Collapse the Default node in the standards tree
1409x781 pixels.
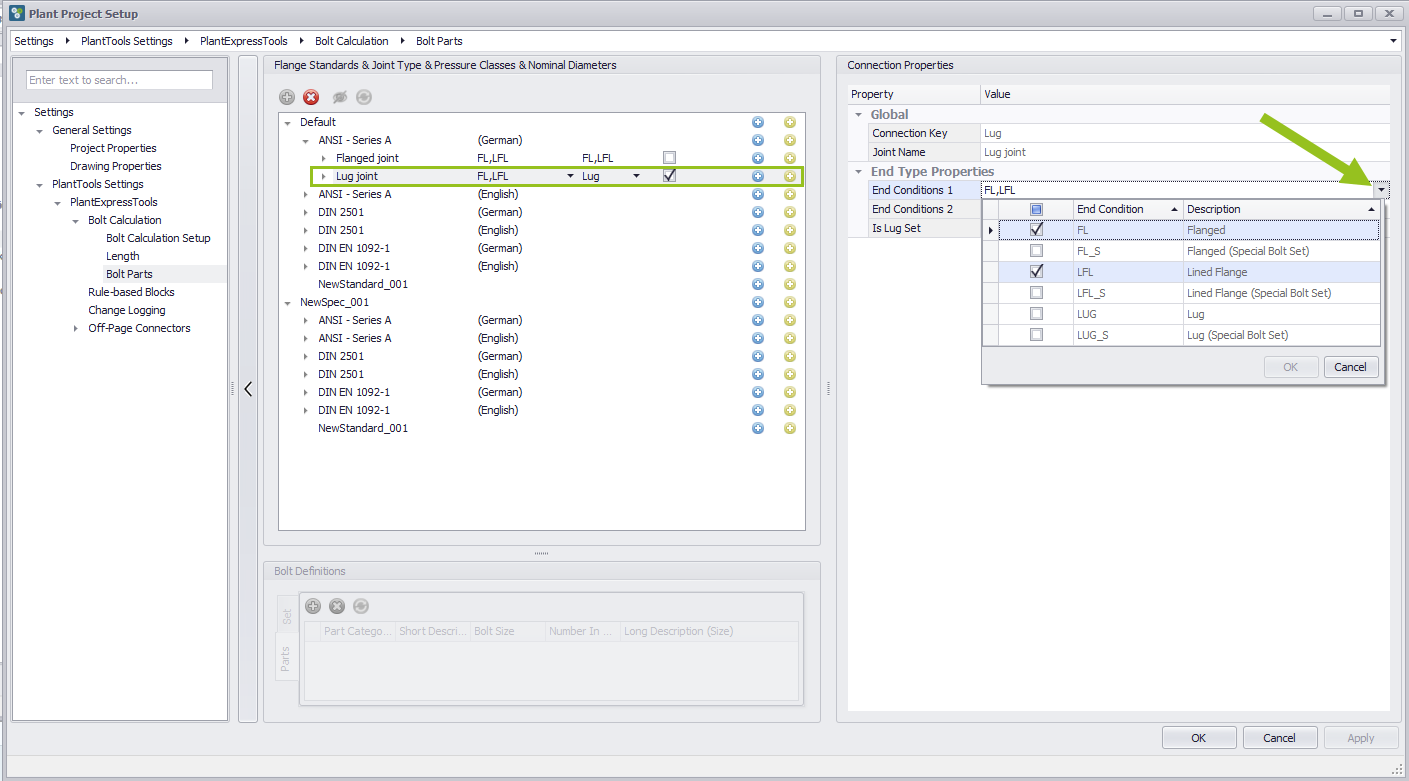tap(288, 122)
